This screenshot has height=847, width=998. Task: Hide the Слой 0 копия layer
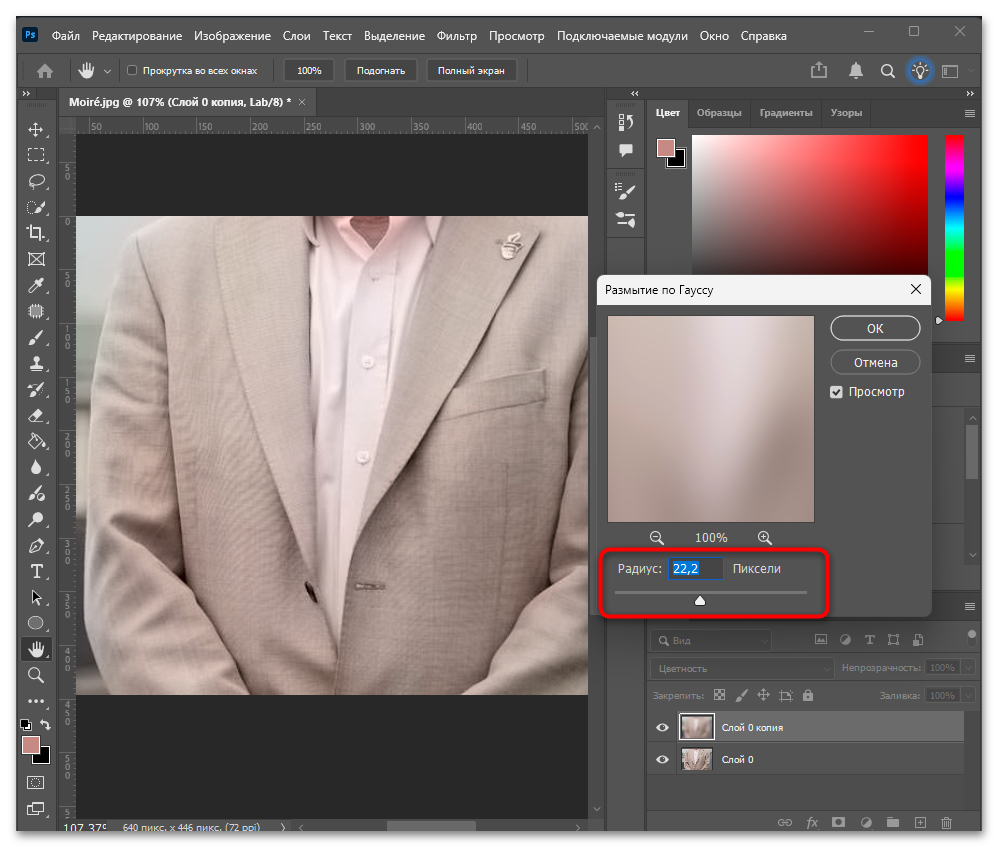pyautogui.click(x=662, y=727)
